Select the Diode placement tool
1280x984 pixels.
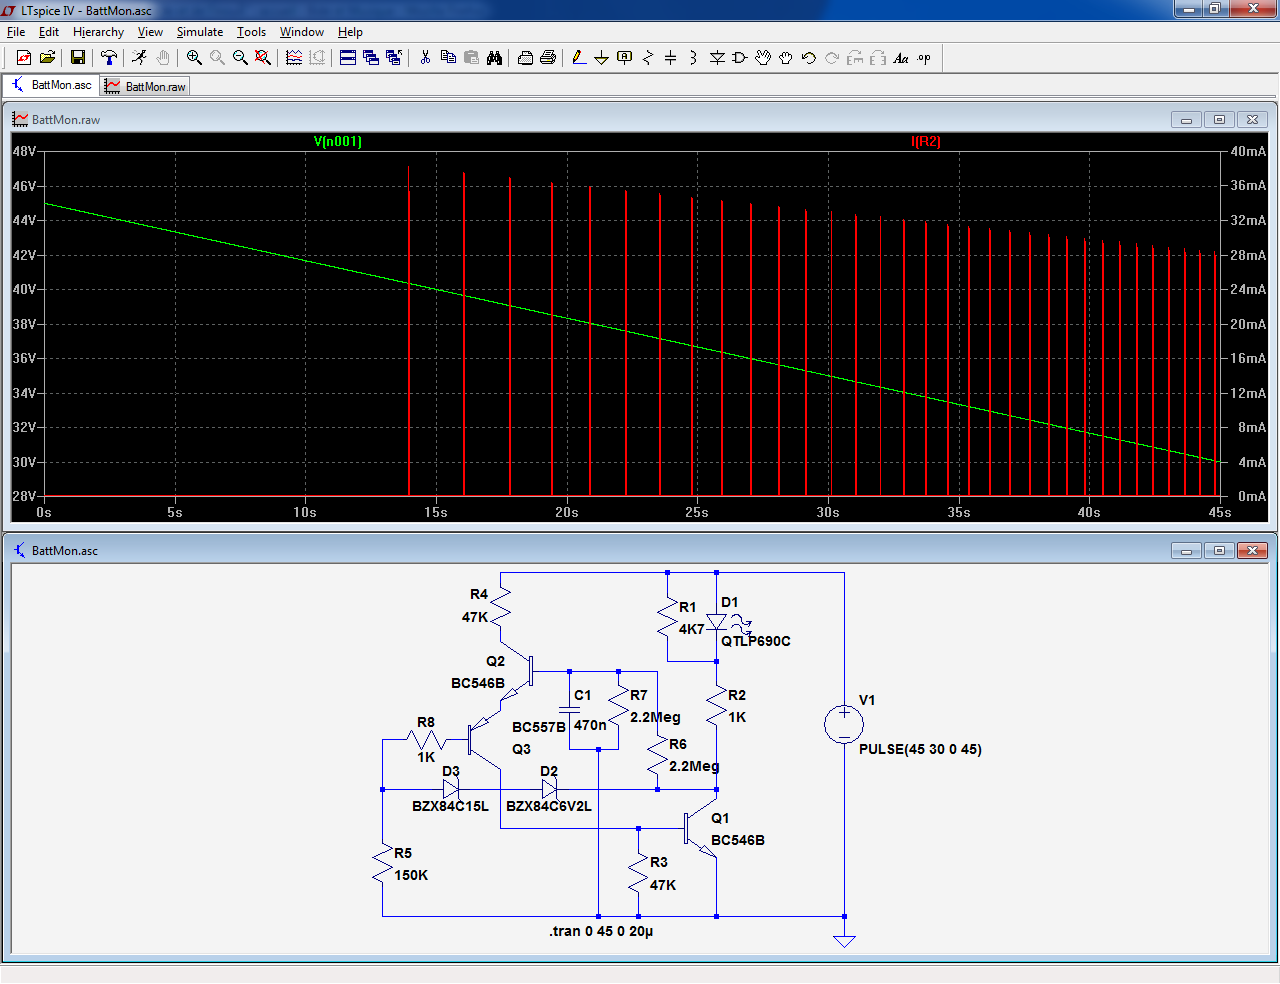(717, 58)
